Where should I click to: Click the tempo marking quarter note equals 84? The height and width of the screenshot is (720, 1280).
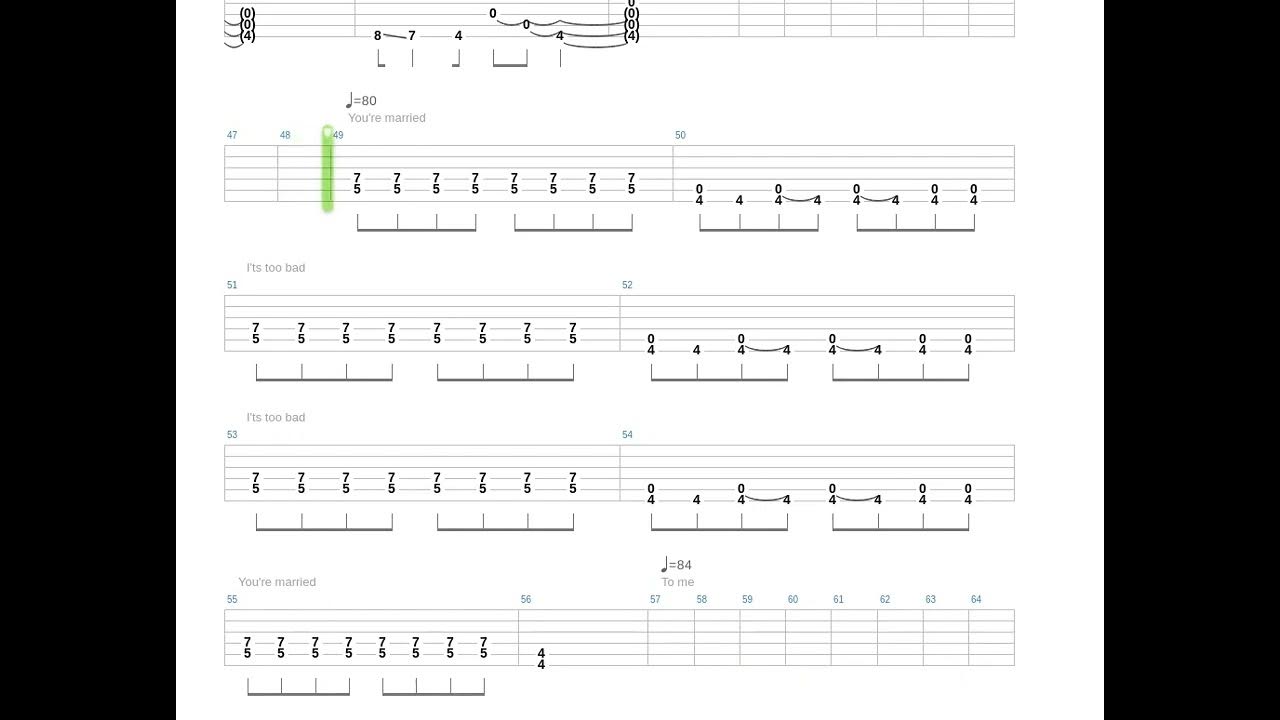click(676, 565)
